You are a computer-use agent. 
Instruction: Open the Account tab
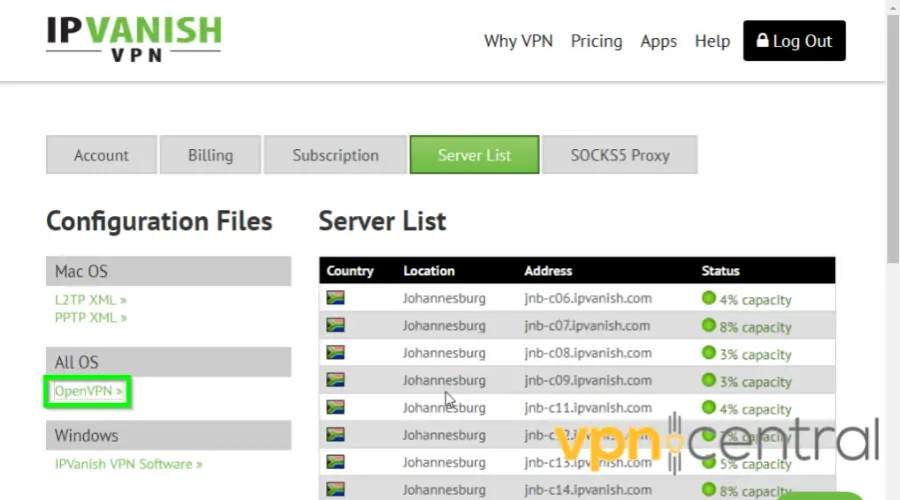click(101, 154)
